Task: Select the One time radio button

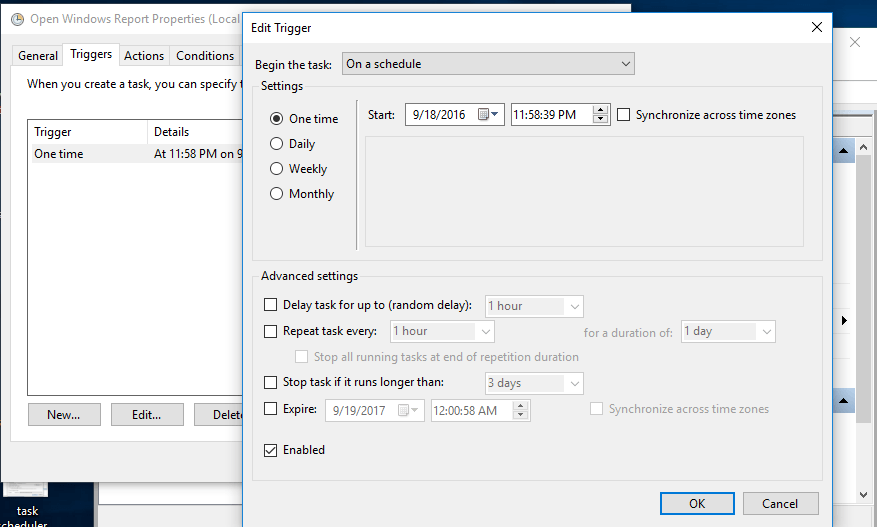Action: tap(276, 119)
